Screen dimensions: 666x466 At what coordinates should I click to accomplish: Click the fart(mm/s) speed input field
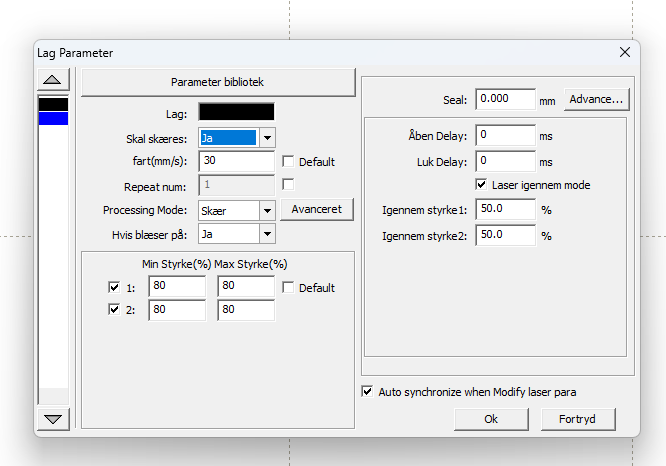point(236,161)
